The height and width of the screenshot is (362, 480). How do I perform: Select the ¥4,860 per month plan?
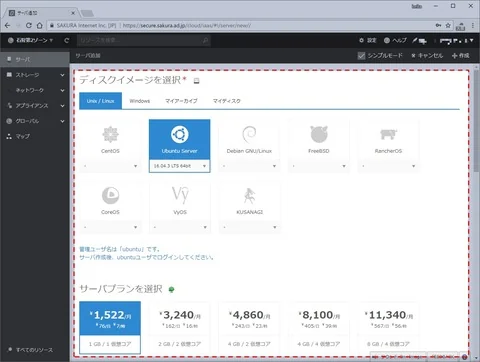pyautogui.click(x=249, y=328)
